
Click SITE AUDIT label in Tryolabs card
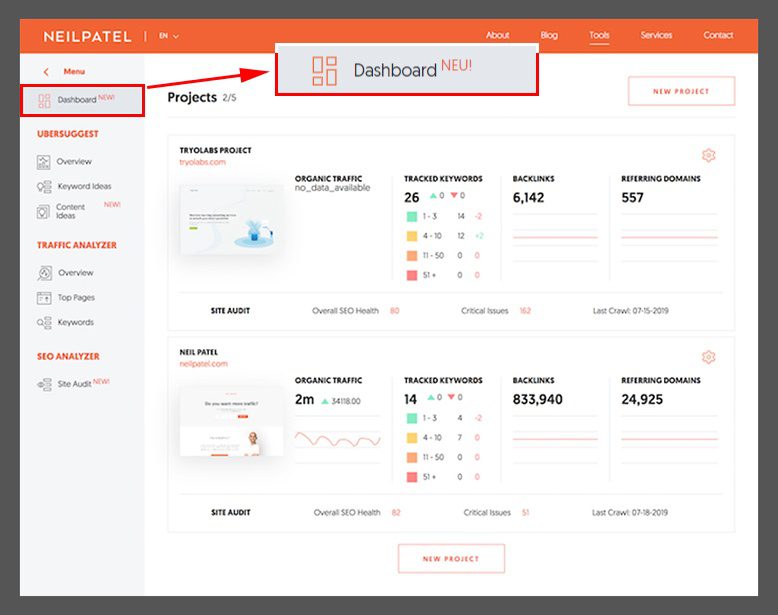point(230,311)
